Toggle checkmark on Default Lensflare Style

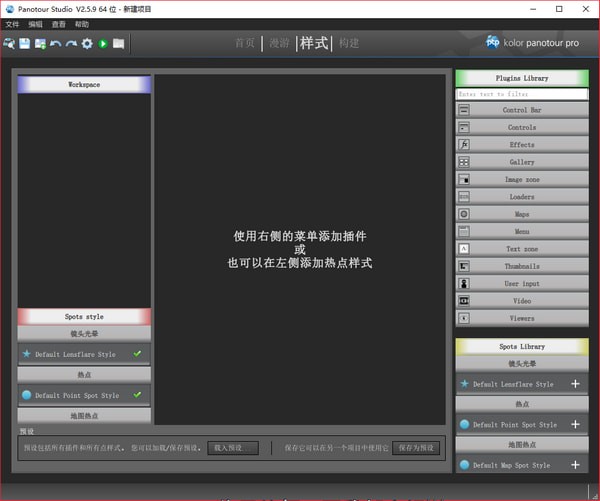pyautogui.click(x=136, y=353)
